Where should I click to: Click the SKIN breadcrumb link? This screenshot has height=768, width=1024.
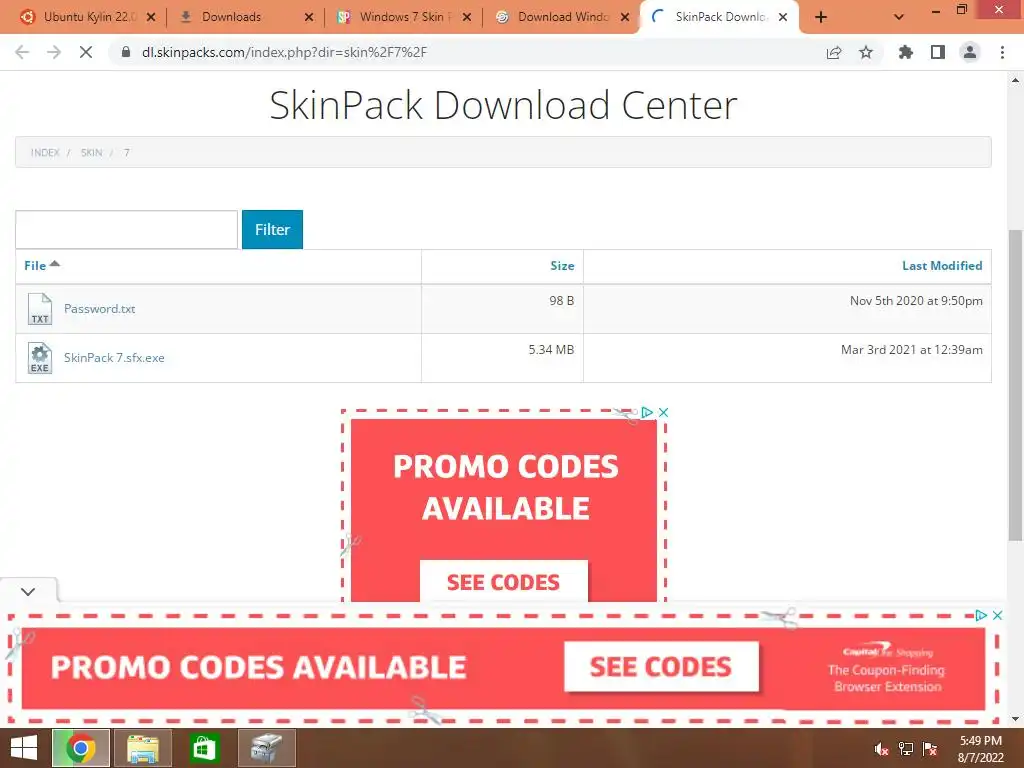click(91, 152)
